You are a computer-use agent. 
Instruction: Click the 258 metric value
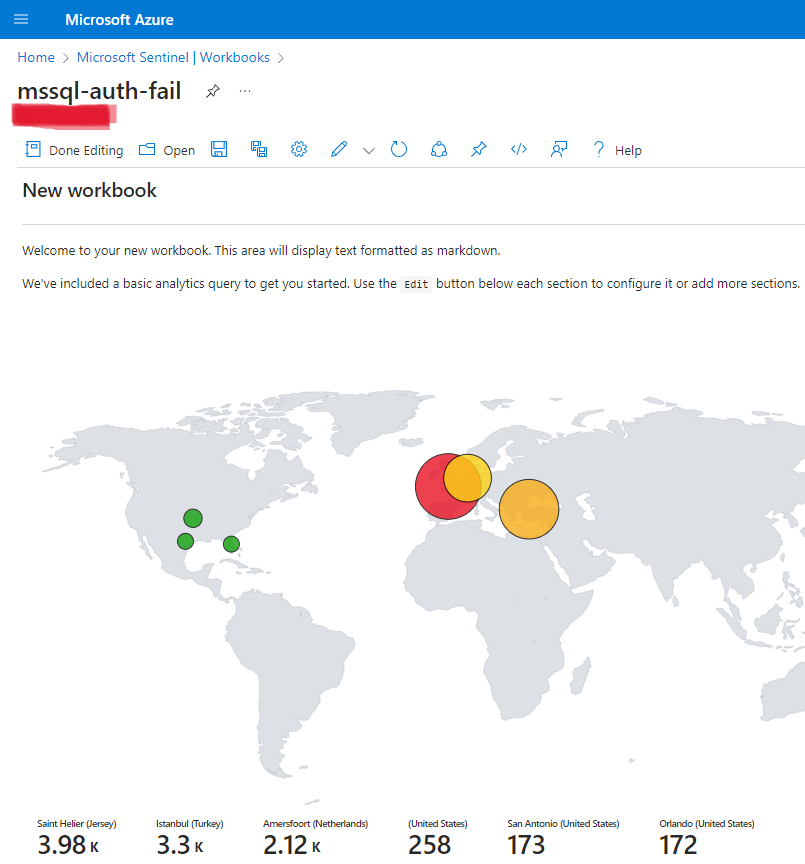click(430, 845)
